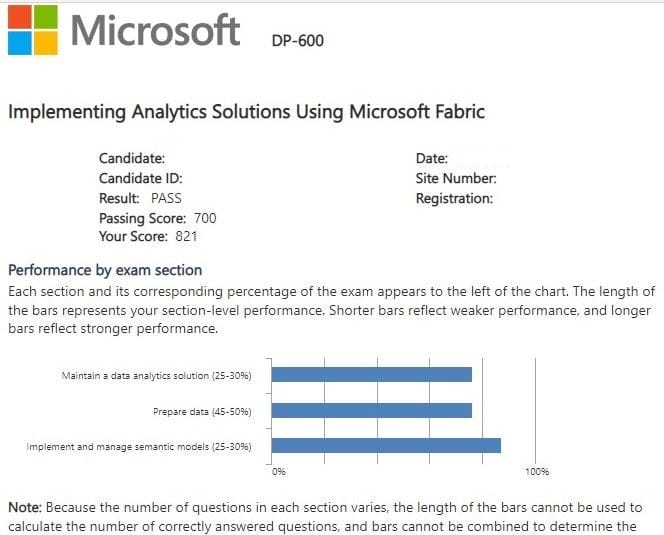Click the Candidate ID label

pos(140,178)
